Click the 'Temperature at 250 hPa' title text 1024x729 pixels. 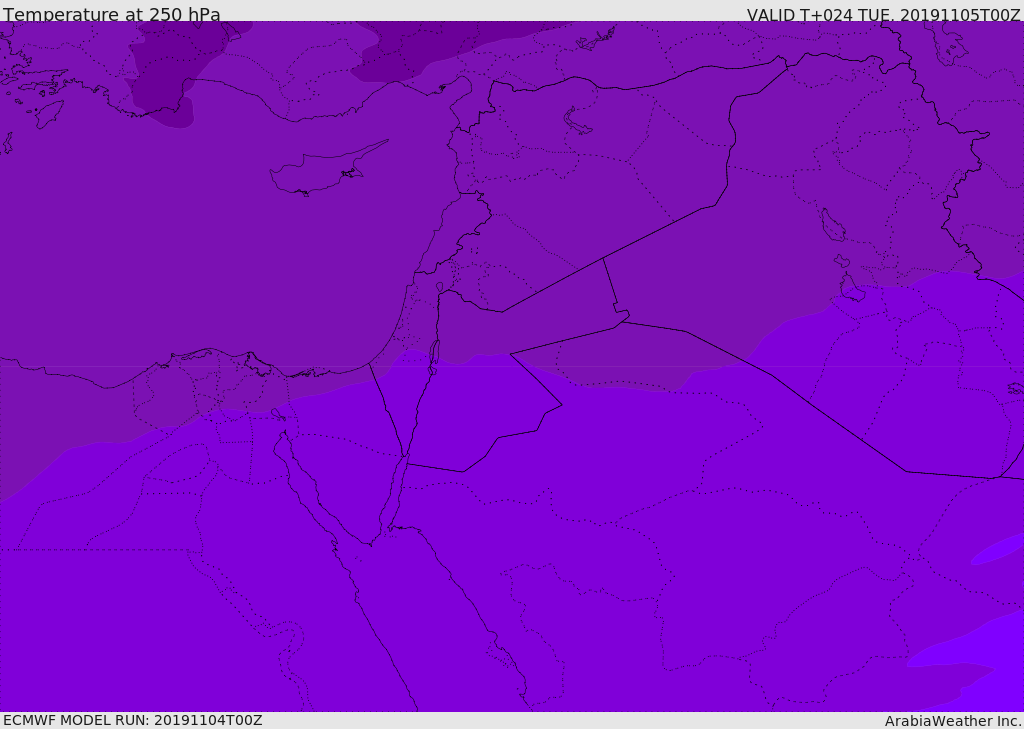click(x=112, y=14)
